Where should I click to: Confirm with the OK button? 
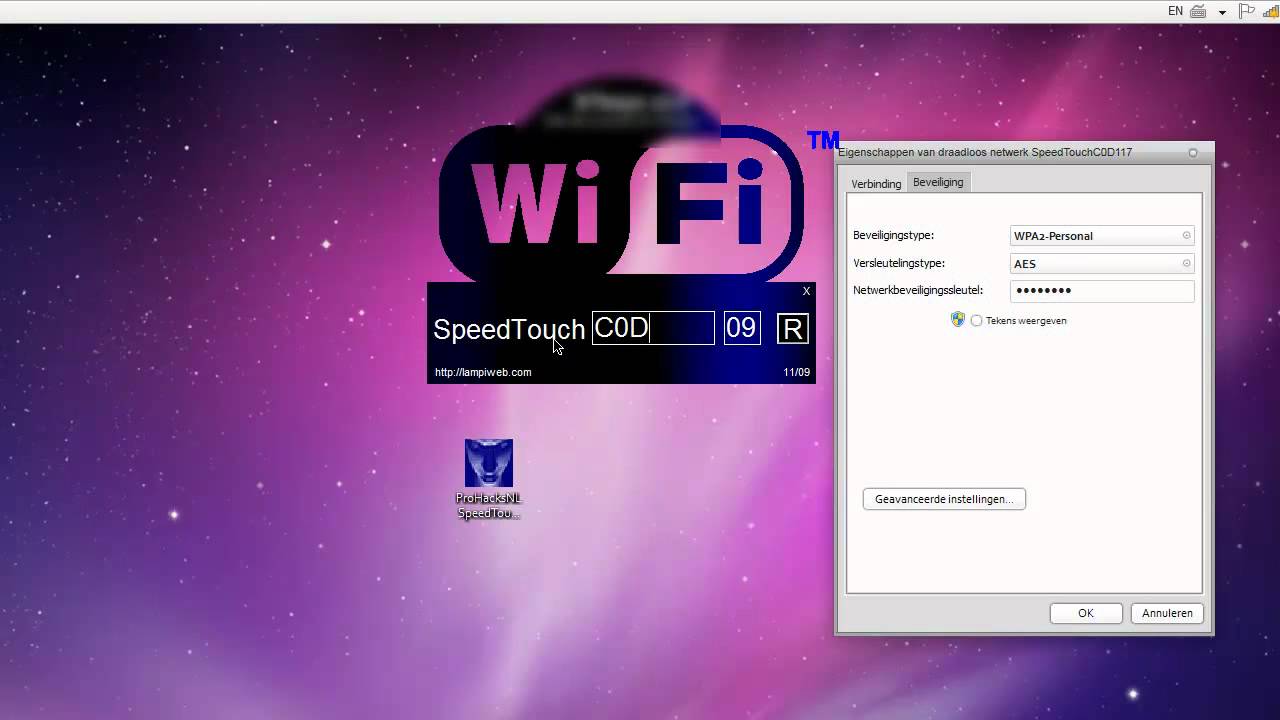[1086, 613]
